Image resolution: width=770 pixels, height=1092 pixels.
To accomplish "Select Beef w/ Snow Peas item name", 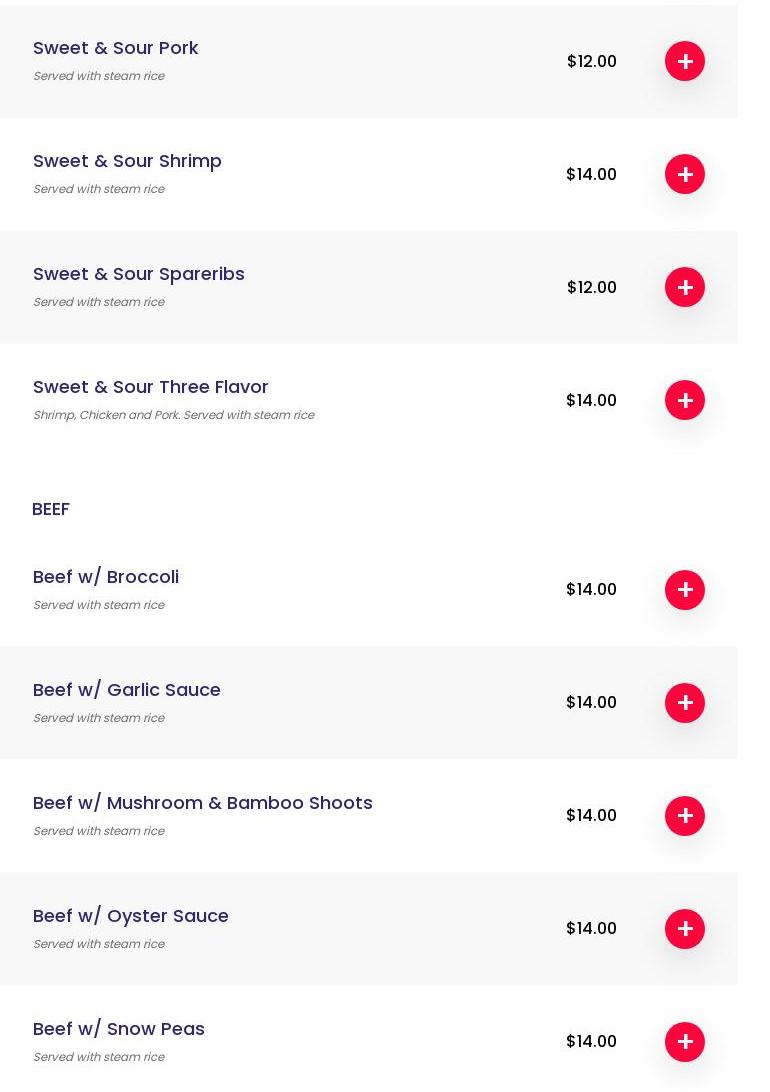I will click(119, 1029).
